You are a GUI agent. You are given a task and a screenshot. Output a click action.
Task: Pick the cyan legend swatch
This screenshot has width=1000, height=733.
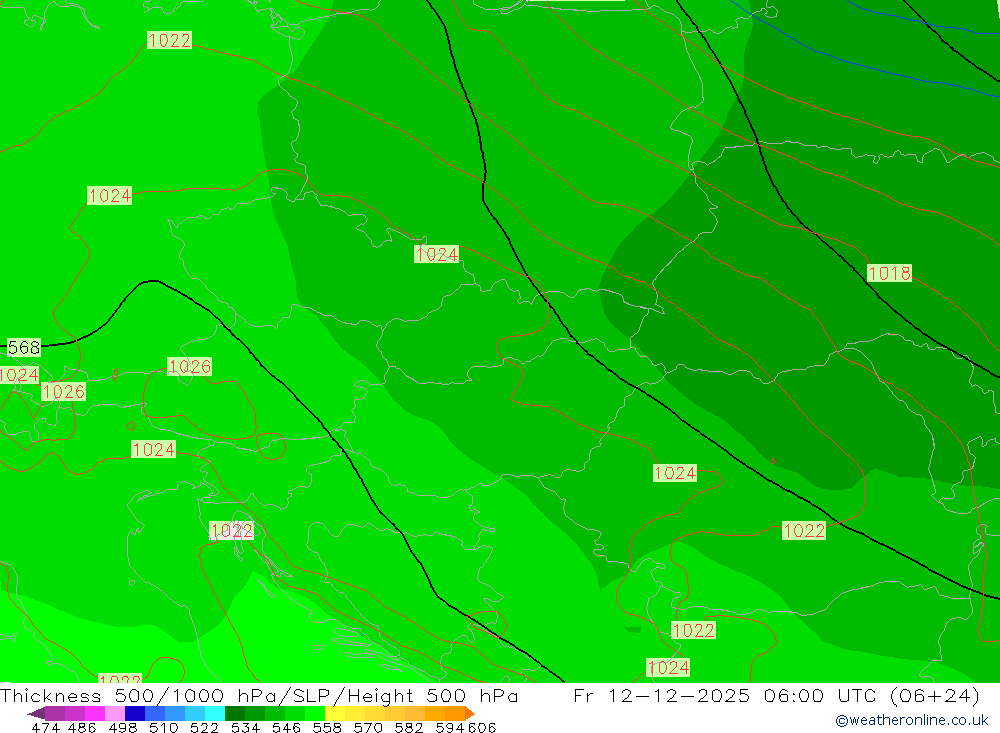[215, 713]
